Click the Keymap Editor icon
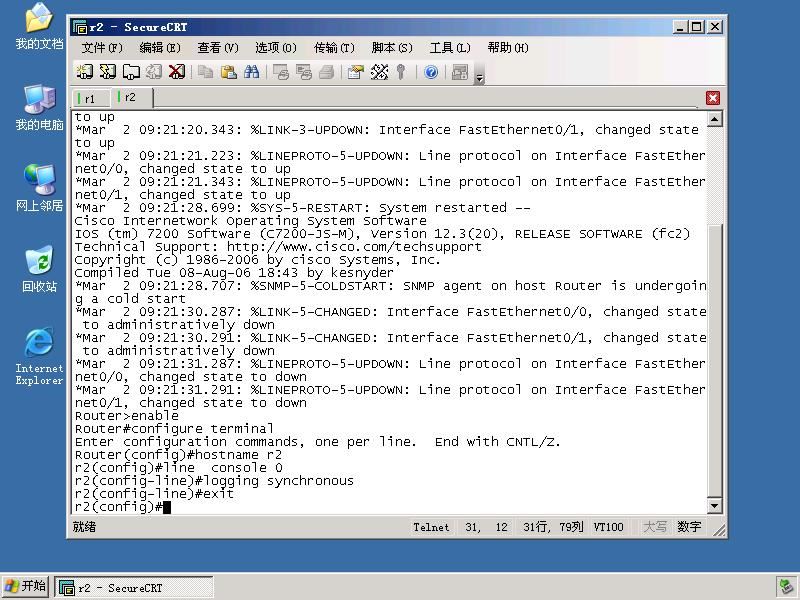The width and height of the screenshot is (800, 600). 379,72
